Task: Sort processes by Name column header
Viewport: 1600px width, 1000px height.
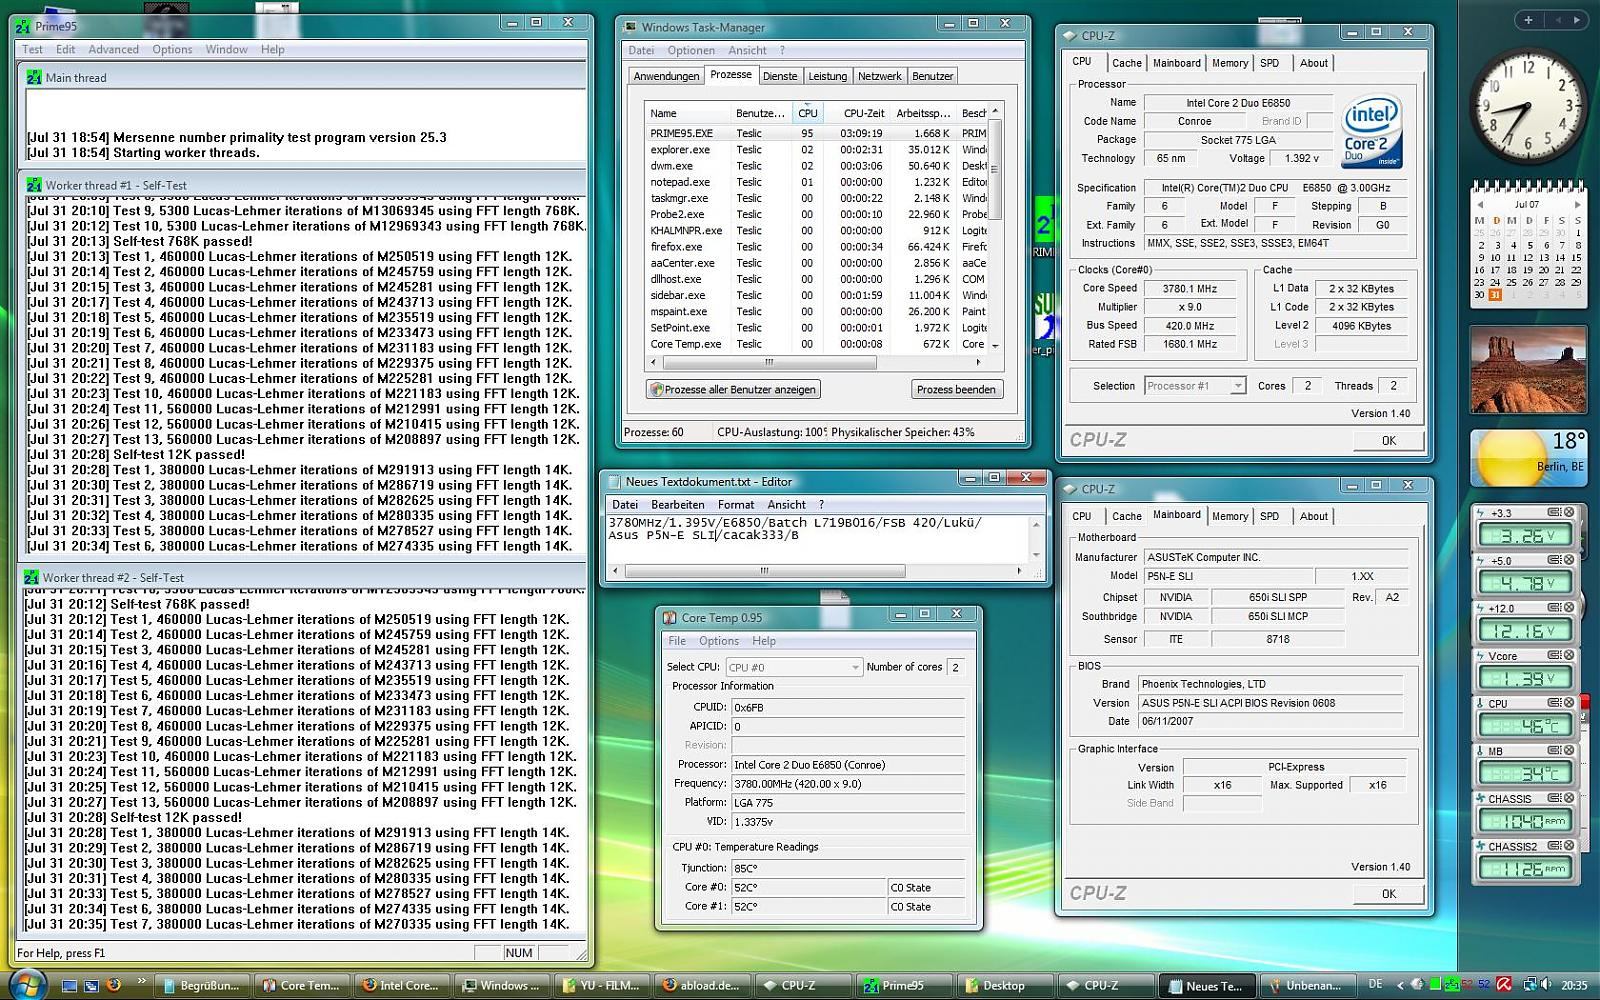Action: (686, 113)
